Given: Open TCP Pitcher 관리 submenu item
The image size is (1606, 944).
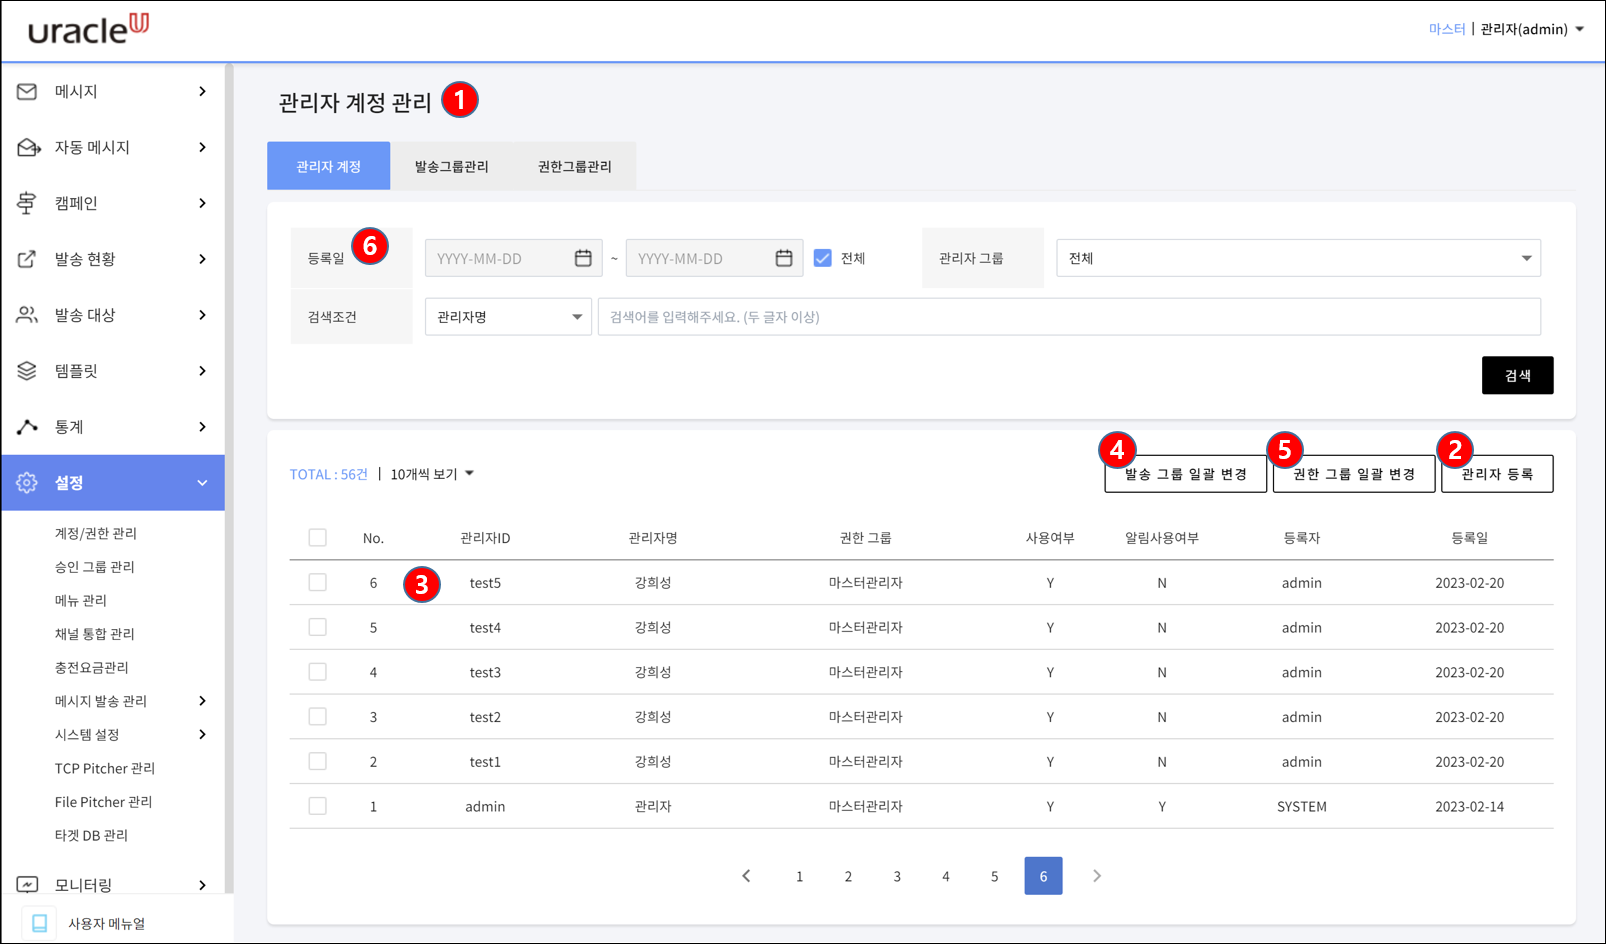Looking at the screenshot, I should 105,768.
